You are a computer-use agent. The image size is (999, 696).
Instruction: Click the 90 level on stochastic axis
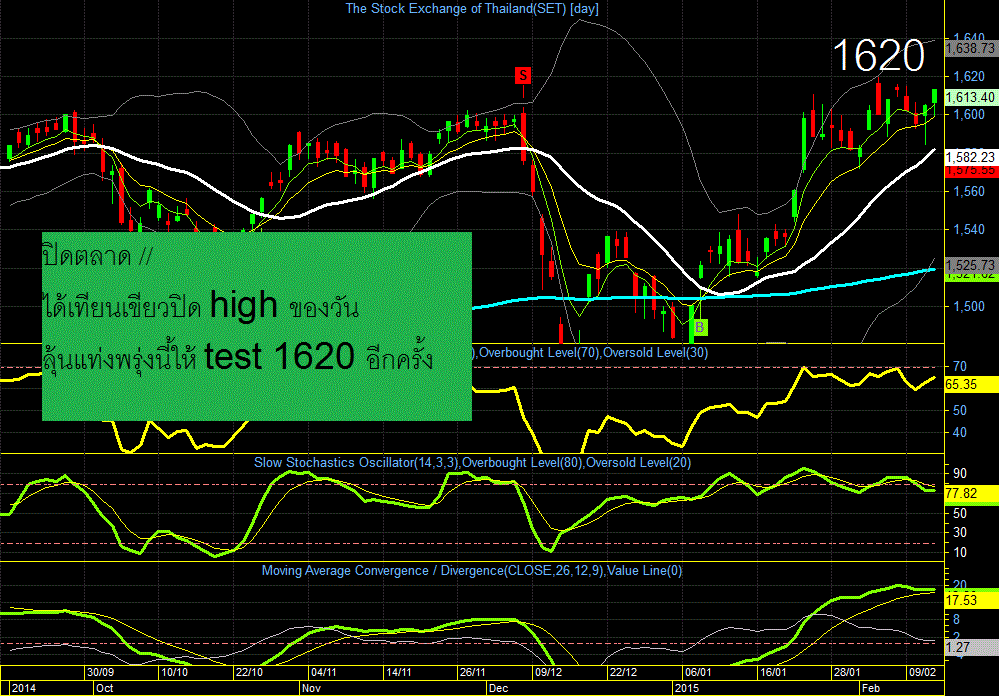(x=959, y=474)
